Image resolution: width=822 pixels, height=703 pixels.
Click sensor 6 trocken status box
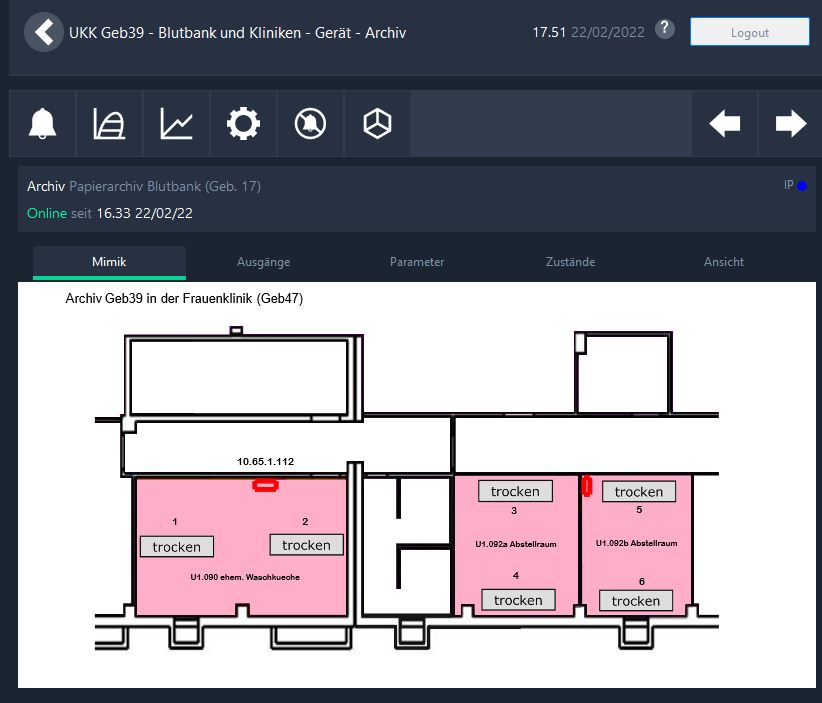click(x=636, y=601)
